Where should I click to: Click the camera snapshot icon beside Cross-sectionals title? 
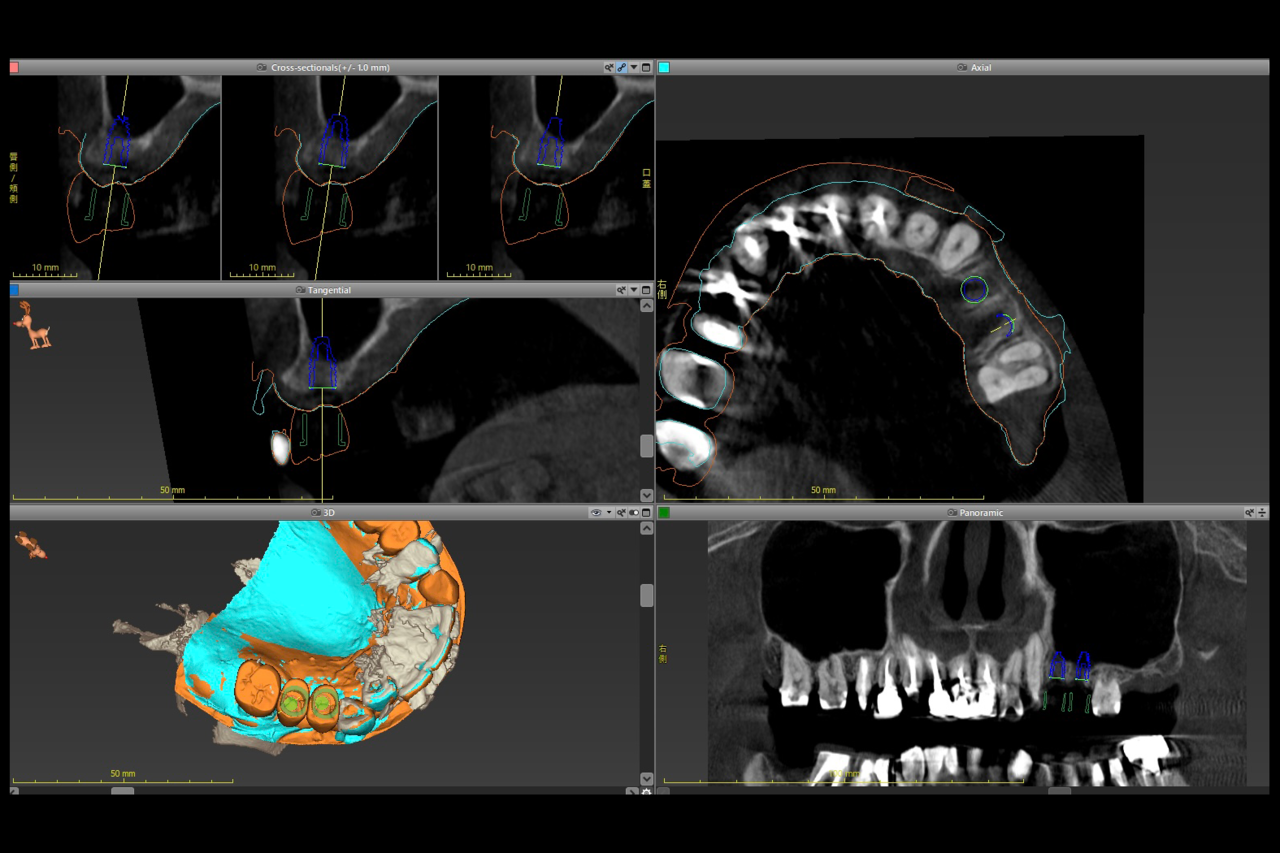pos(262,68)
